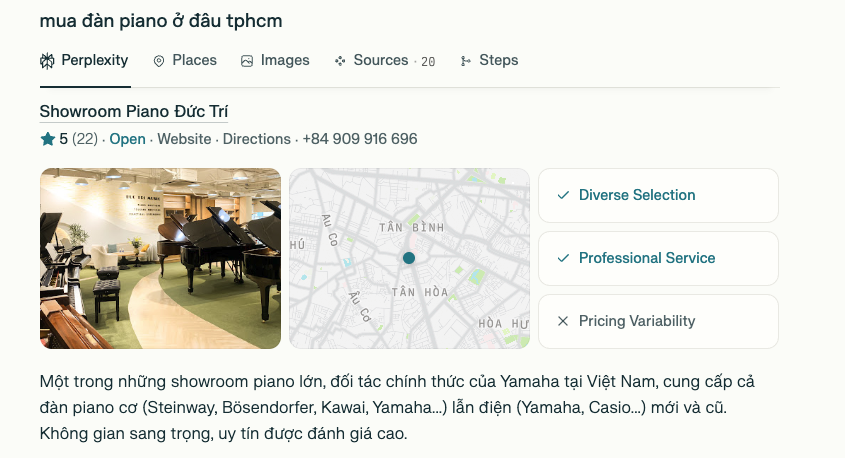Viewport: 845px width, 458px height.
Task: Click the Pricing Variability X icon
Action: (x=563, y=321)
